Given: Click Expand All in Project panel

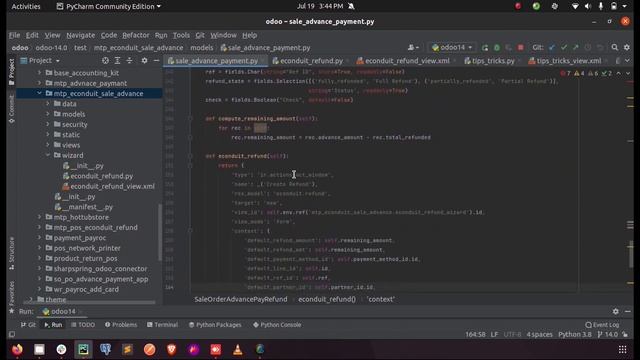Looking at the screenshot, I should pos(118,60).
